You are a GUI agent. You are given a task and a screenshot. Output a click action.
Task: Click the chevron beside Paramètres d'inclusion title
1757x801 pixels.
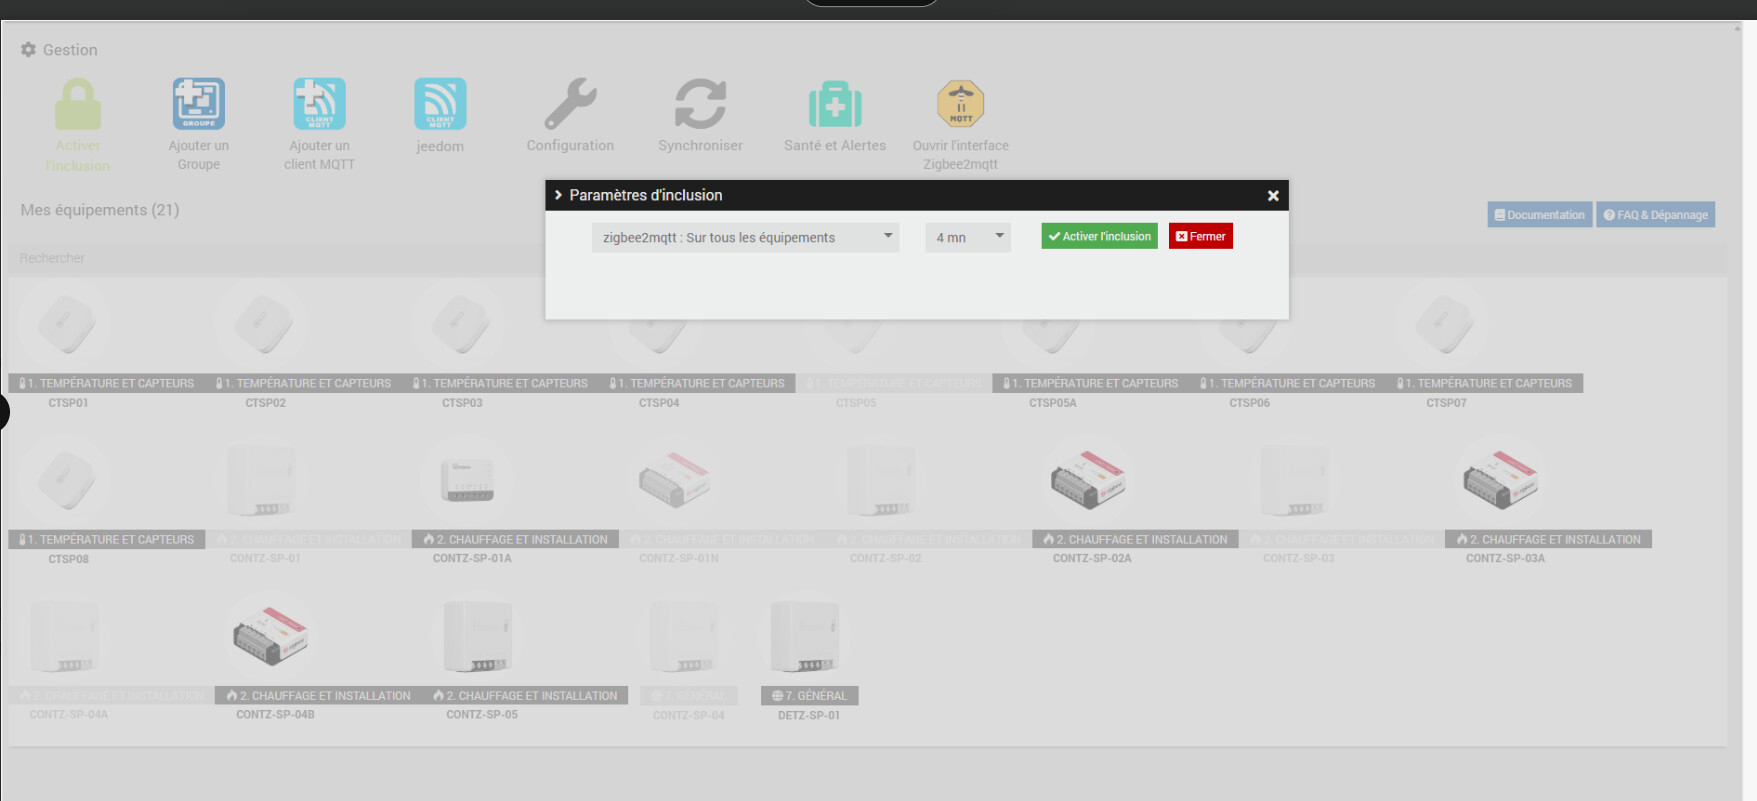(558, 195)
